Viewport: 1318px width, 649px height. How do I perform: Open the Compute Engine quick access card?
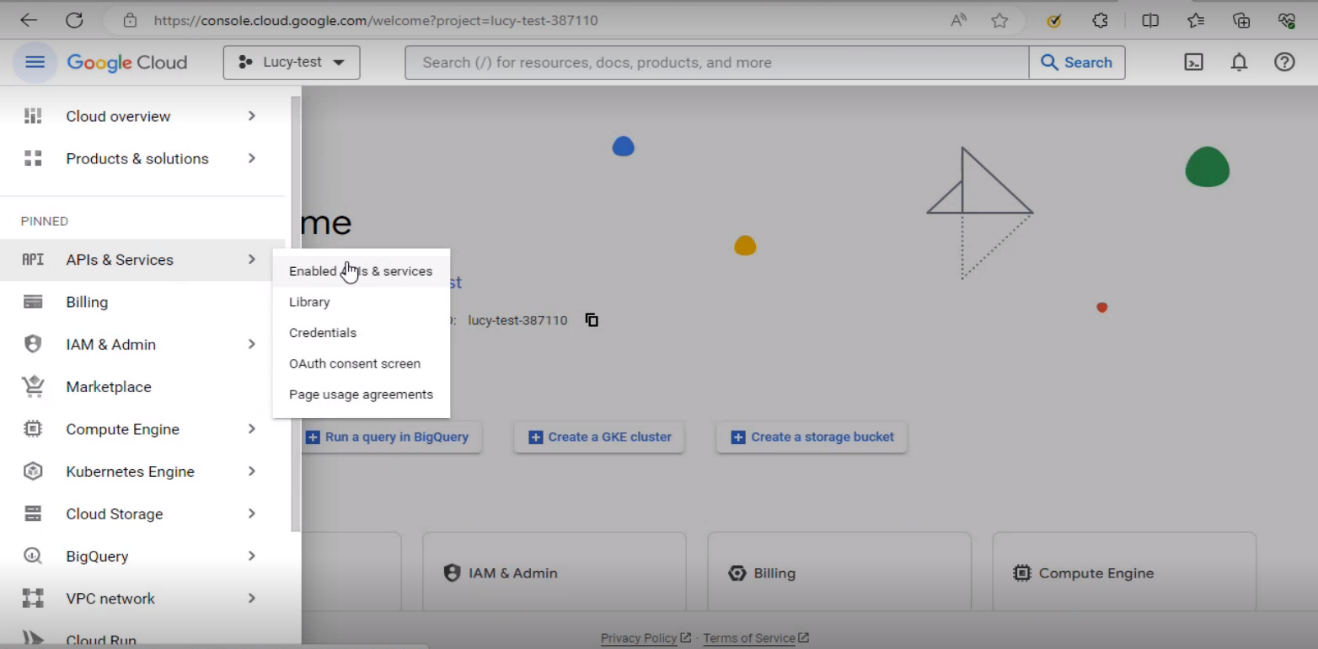[x=1124, y=573]
